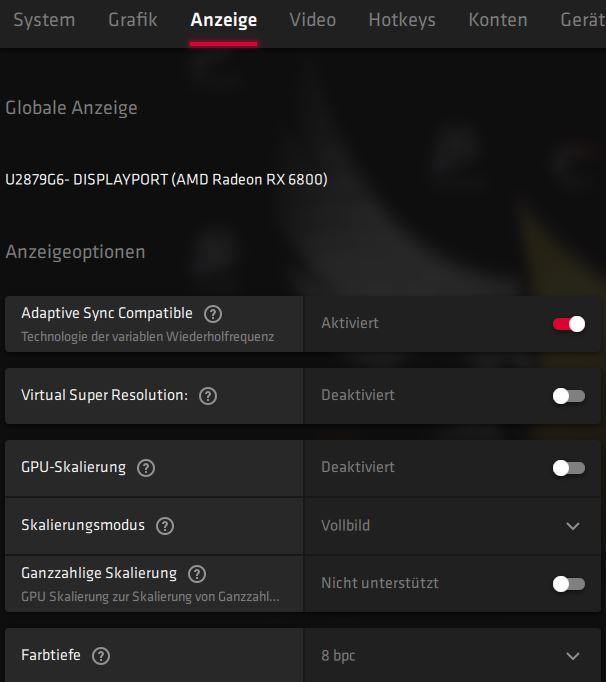Select the System tab
Image resolution: width=606 pixels, height=682 pixels.
pos(44,20)
